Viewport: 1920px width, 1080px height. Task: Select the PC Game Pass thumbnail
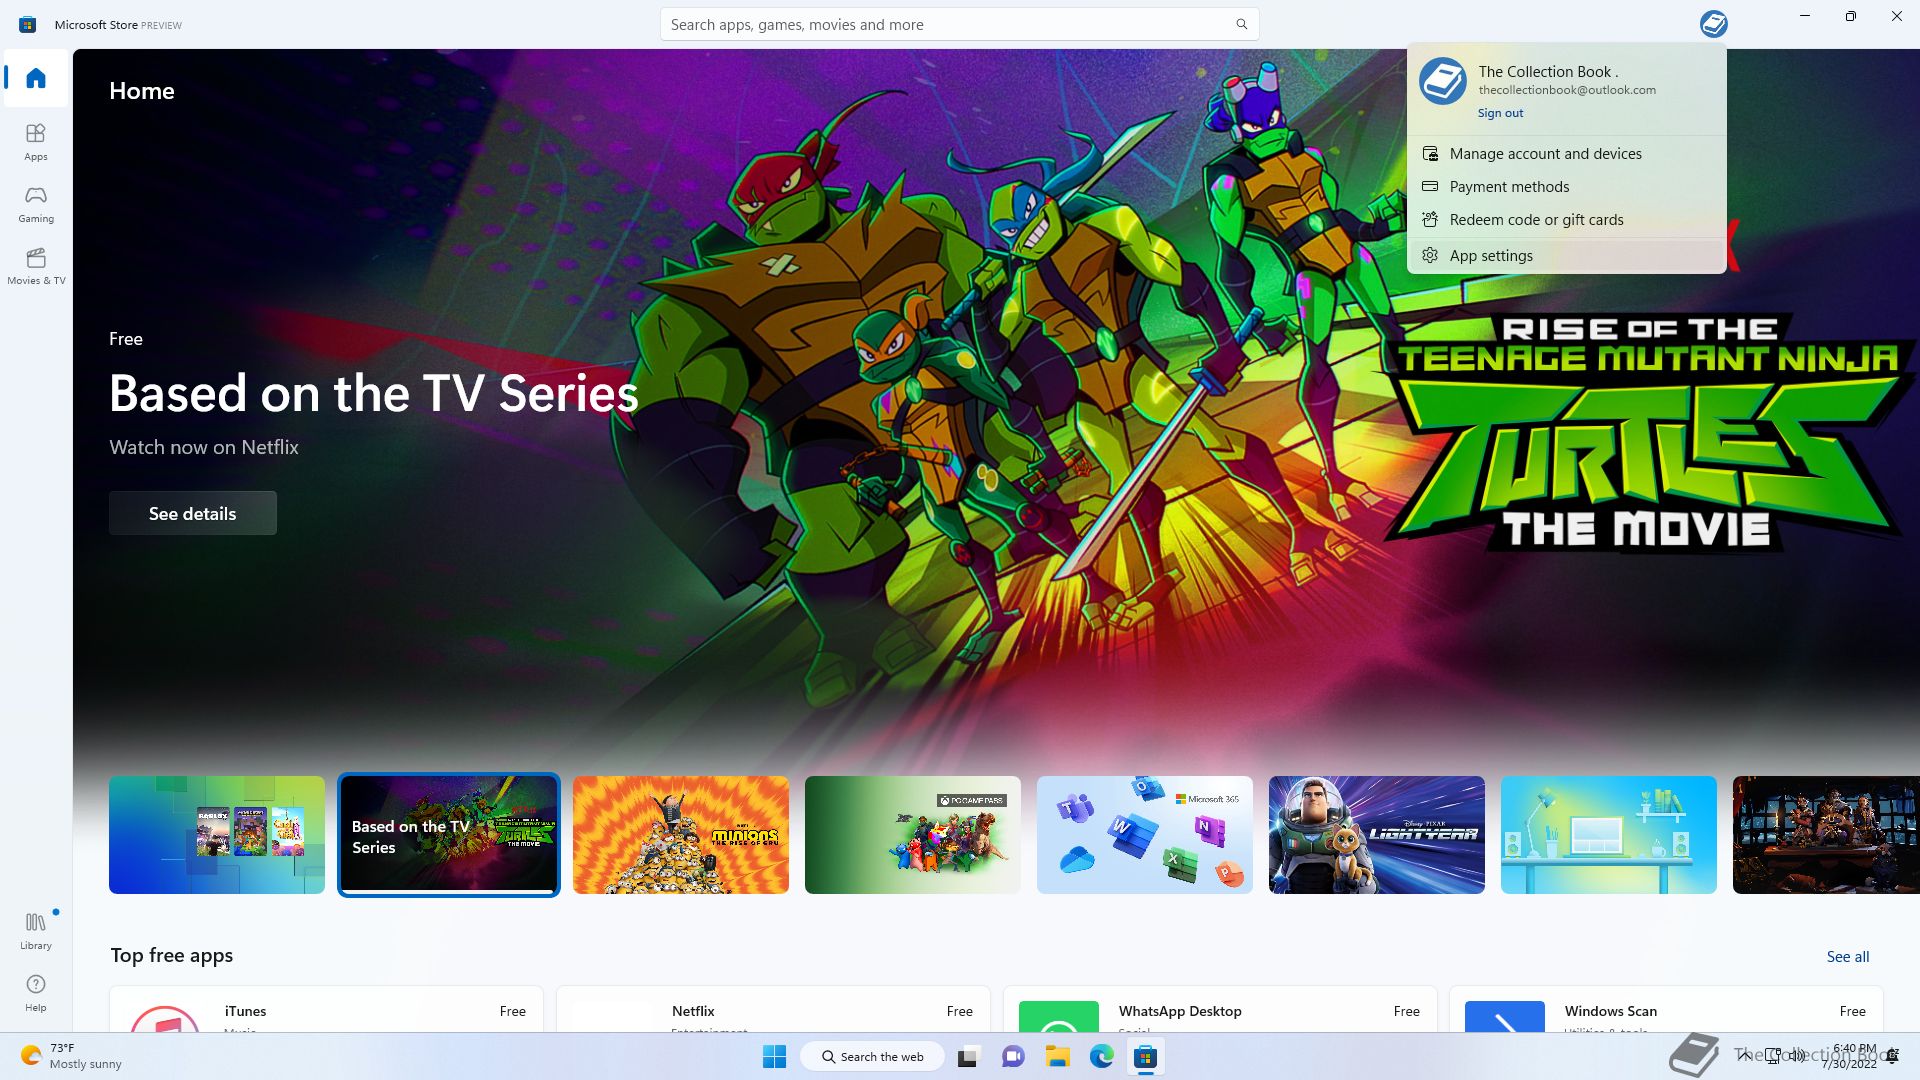coord(913,835)
